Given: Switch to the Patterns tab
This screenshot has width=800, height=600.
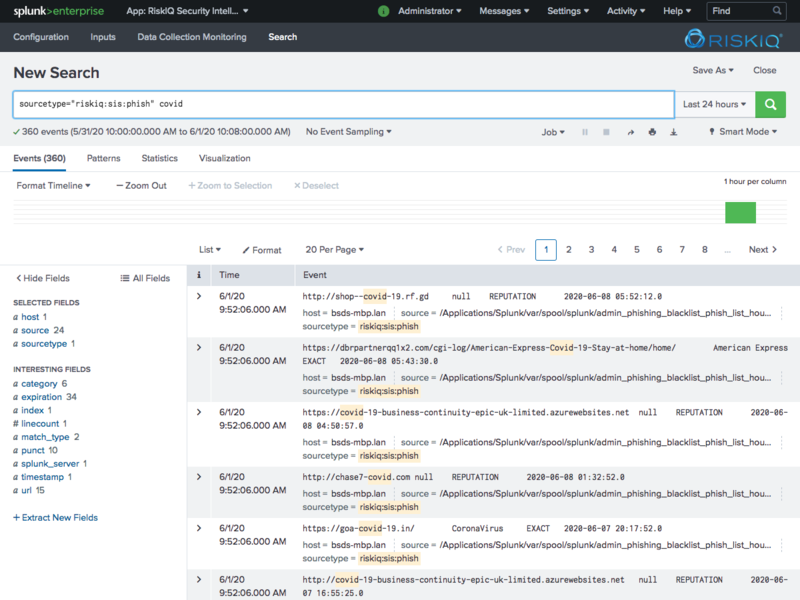Looking at the screenshot, I should pyautogui.click(x=104, y=158).
